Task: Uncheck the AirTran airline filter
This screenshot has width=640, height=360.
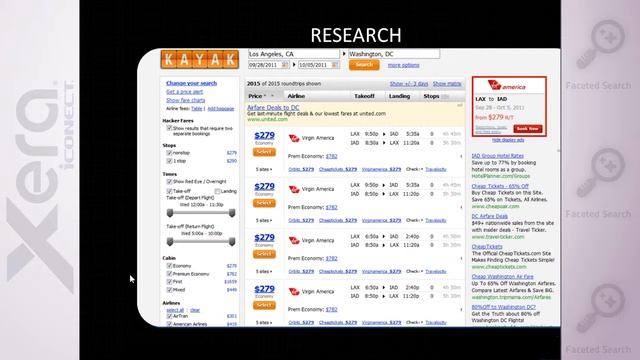Action: point(169,316)
